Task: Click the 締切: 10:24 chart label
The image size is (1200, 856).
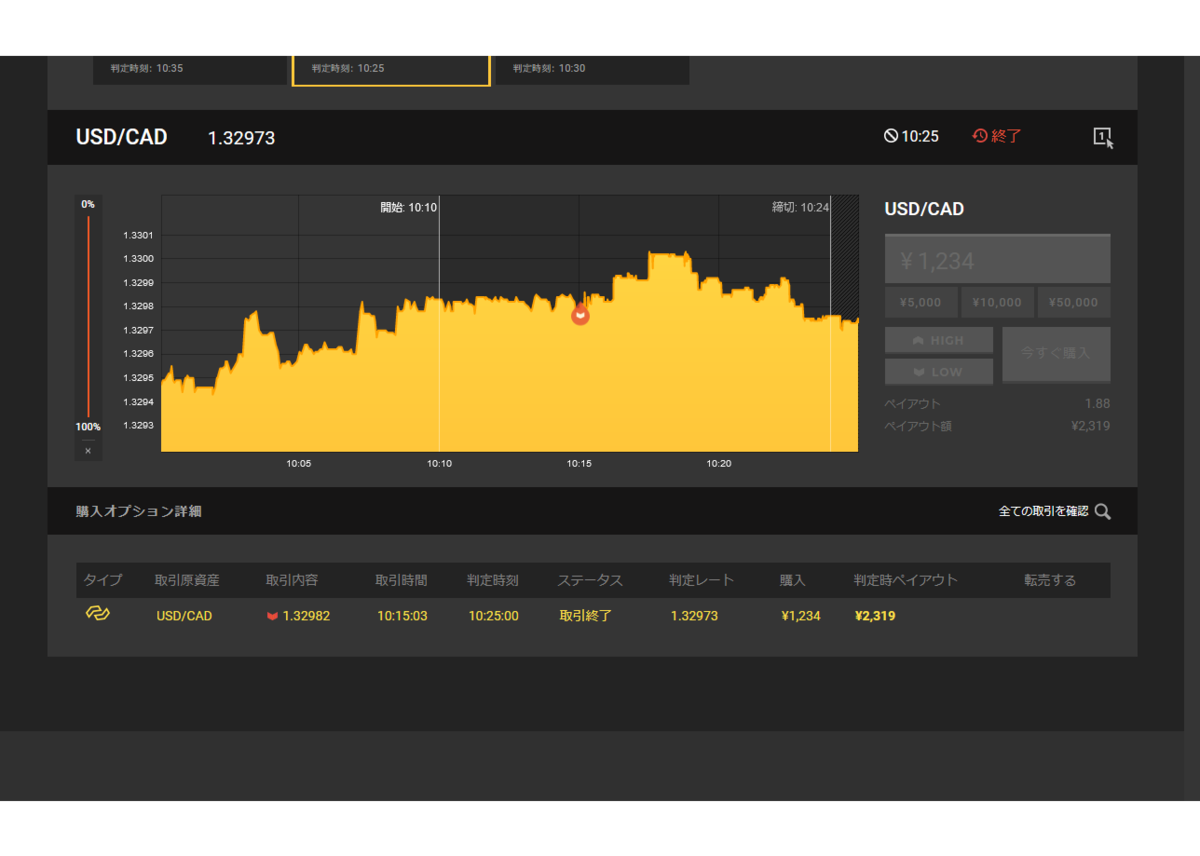Action: click(801, 207)
